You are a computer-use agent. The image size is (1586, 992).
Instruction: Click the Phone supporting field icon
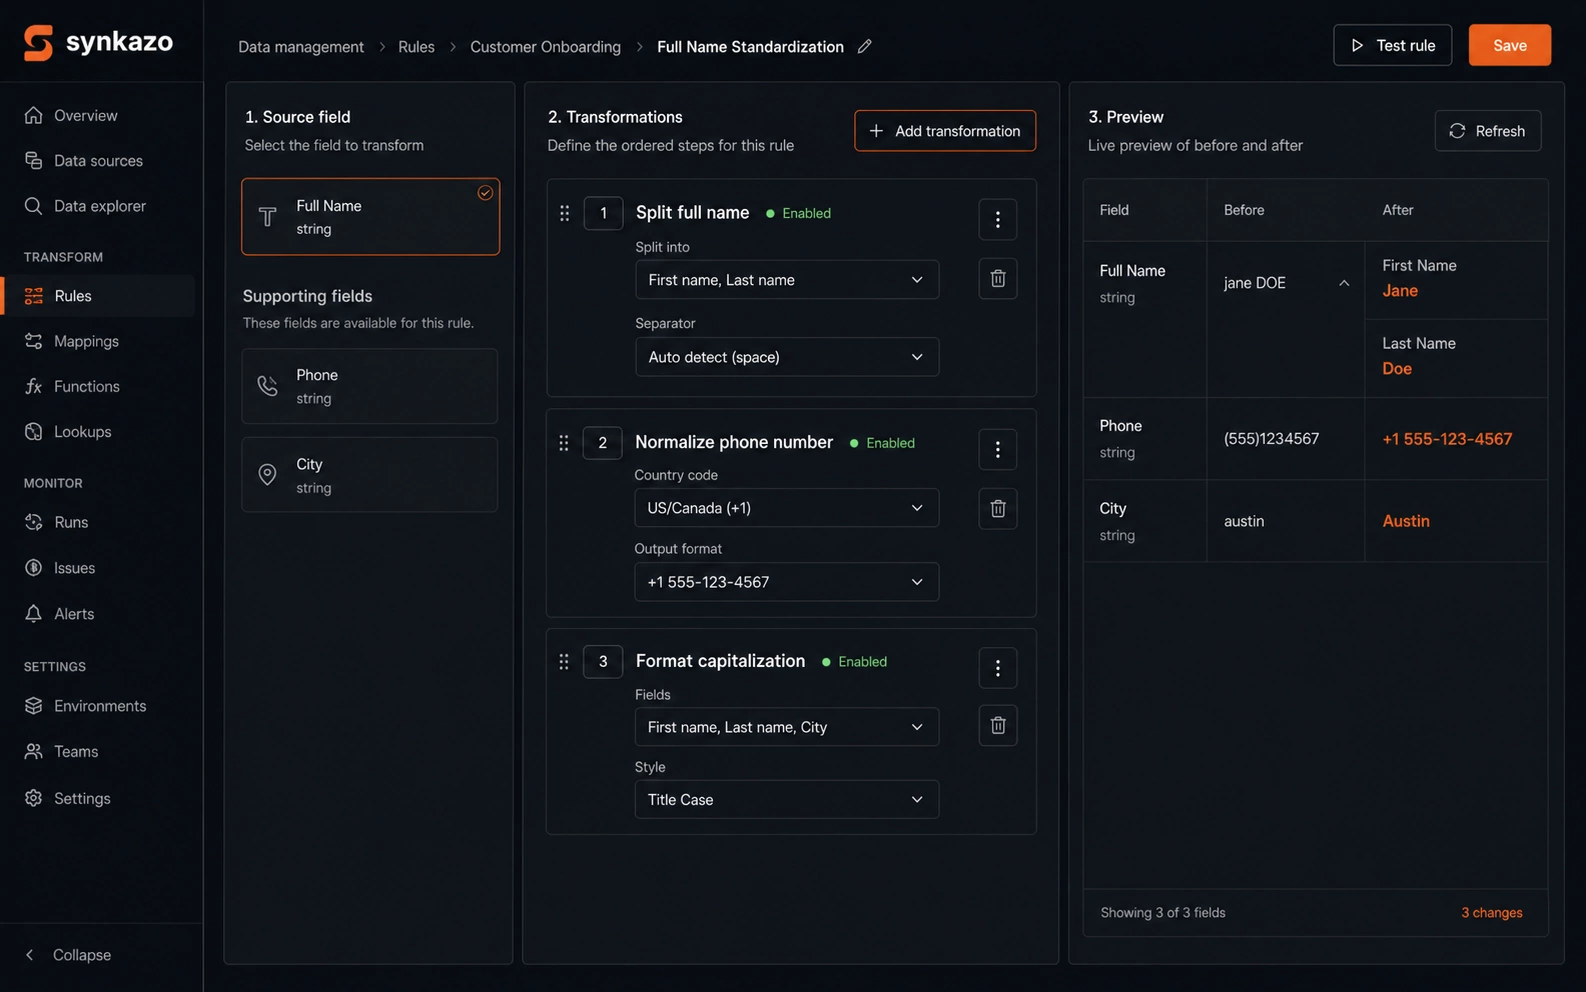click(x=268, y=386)
